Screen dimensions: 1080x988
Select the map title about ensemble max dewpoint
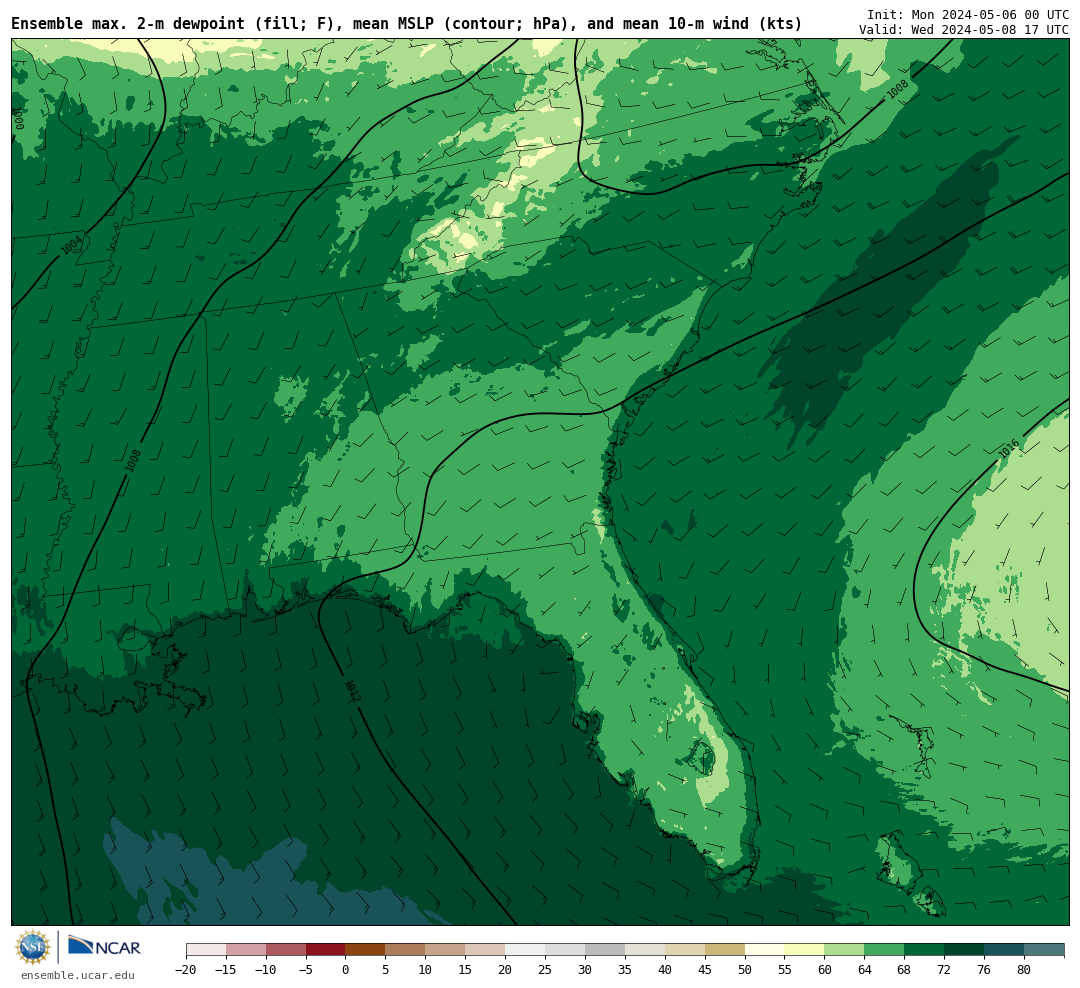point(406,24)
